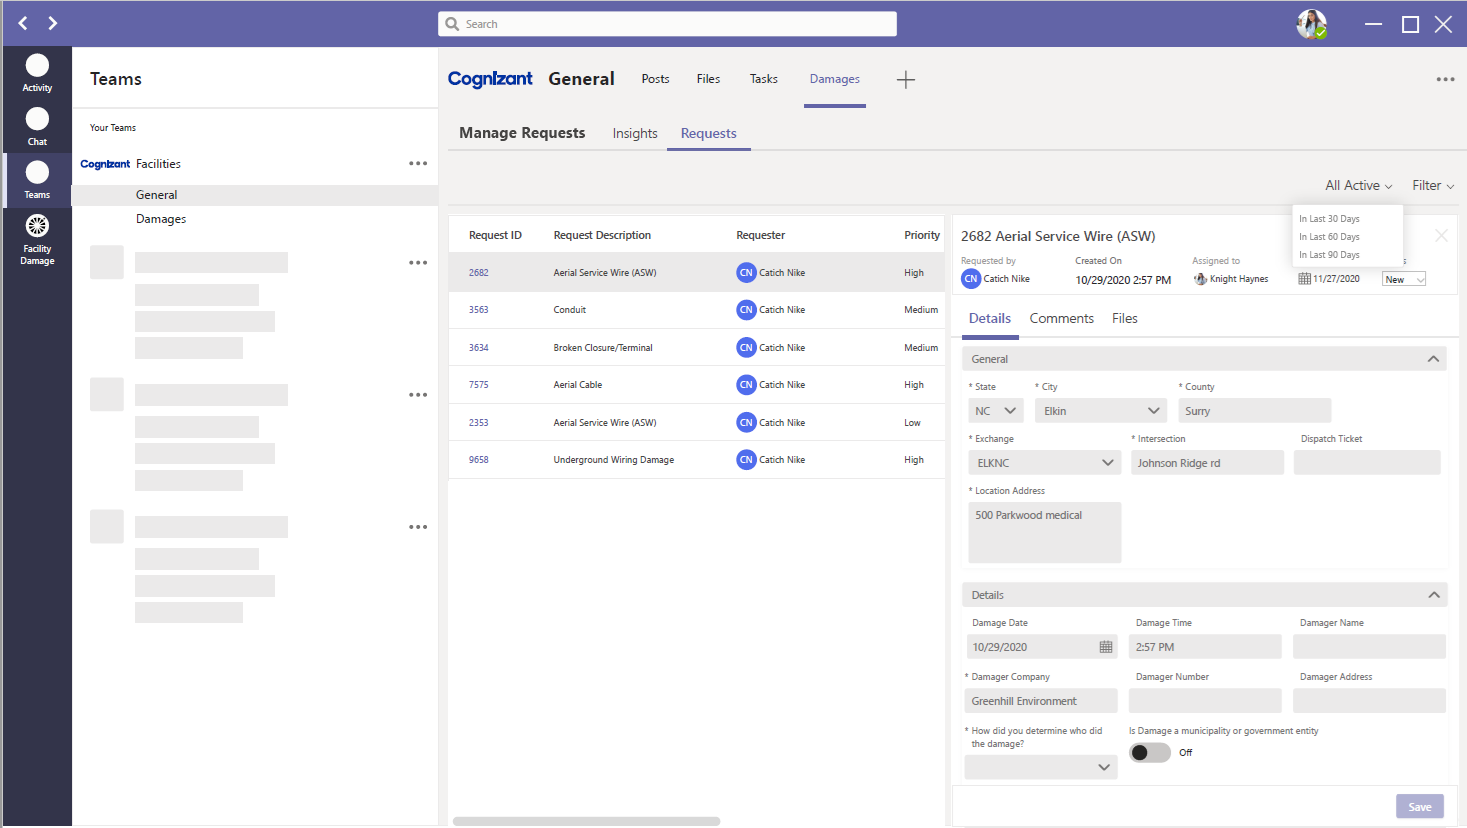Enable the municipality or government entity toggle
The height and width of the screenshot is (828, 1467).
pyautogui.click(x=1149, y=752)
